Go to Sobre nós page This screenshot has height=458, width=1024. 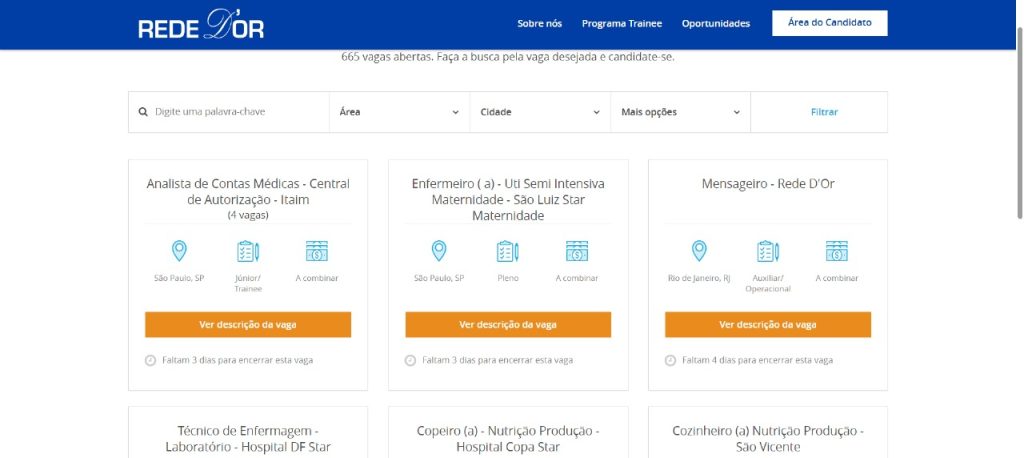point(539,24)
